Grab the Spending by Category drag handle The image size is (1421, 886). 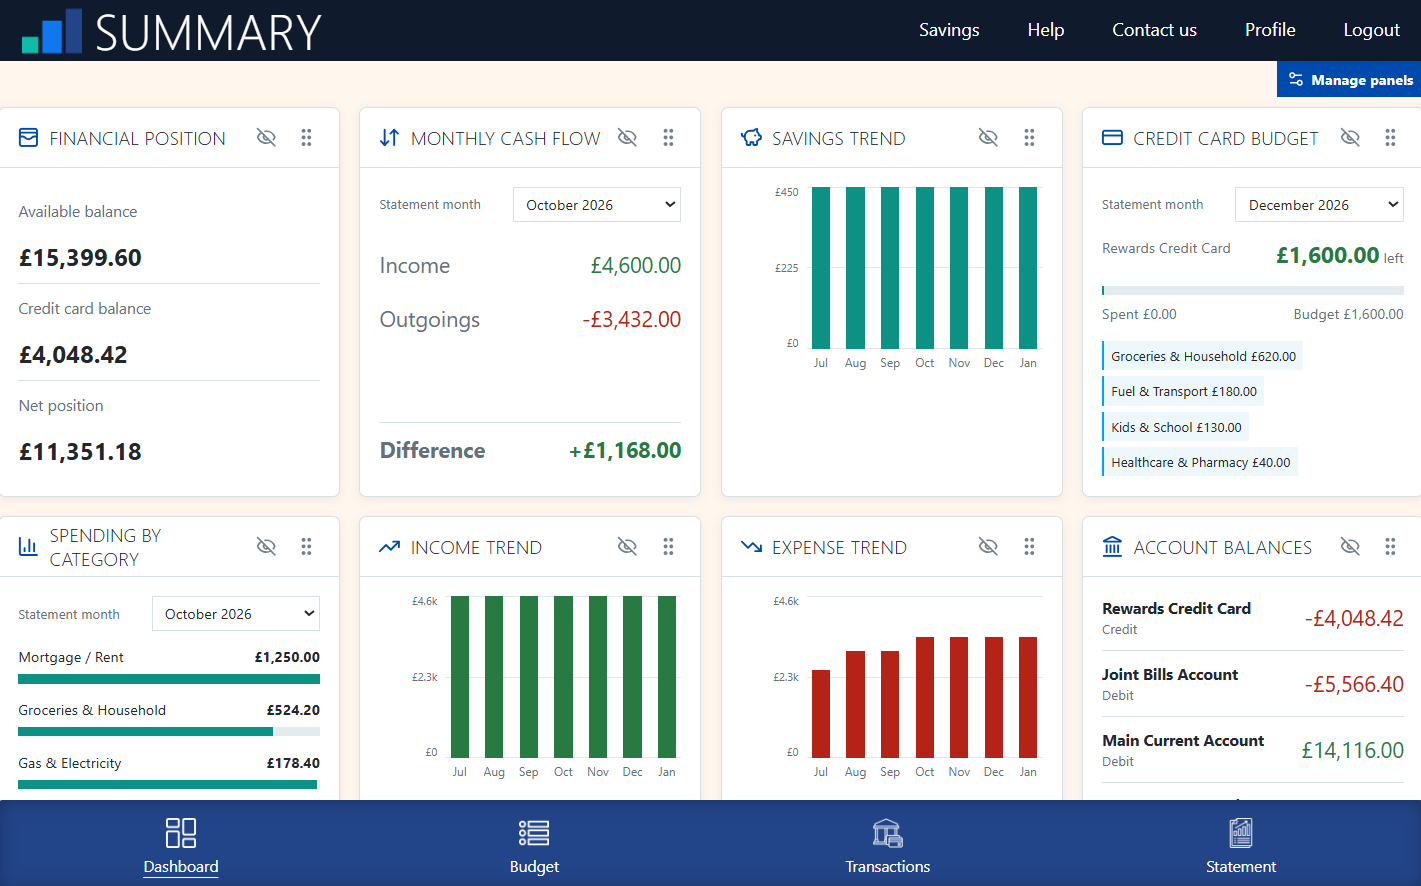tap(307, 547)
